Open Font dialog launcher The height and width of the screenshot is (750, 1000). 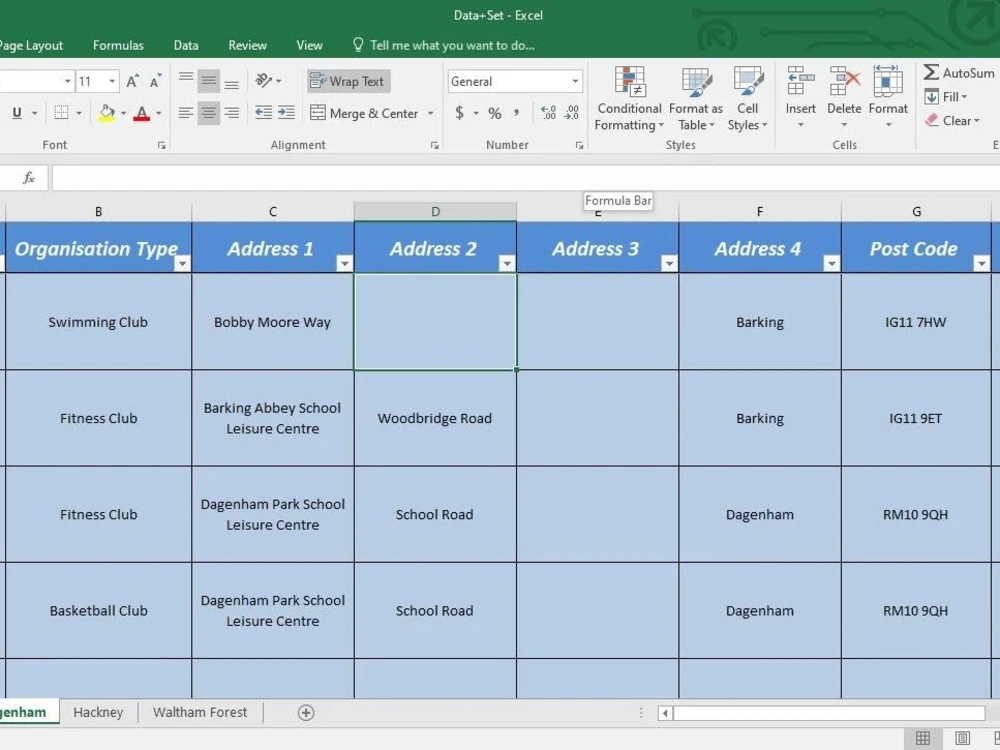point(162,145)
